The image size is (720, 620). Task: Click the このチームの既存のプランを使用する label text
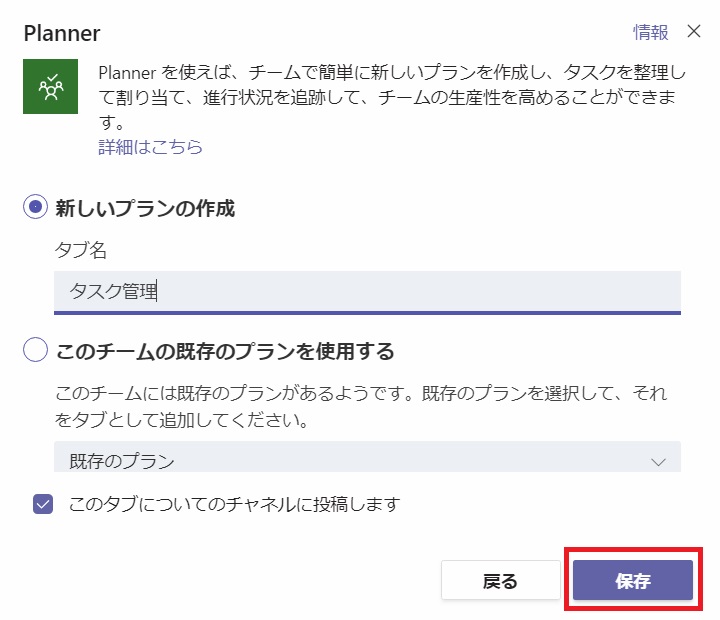[x=225, y=351]
